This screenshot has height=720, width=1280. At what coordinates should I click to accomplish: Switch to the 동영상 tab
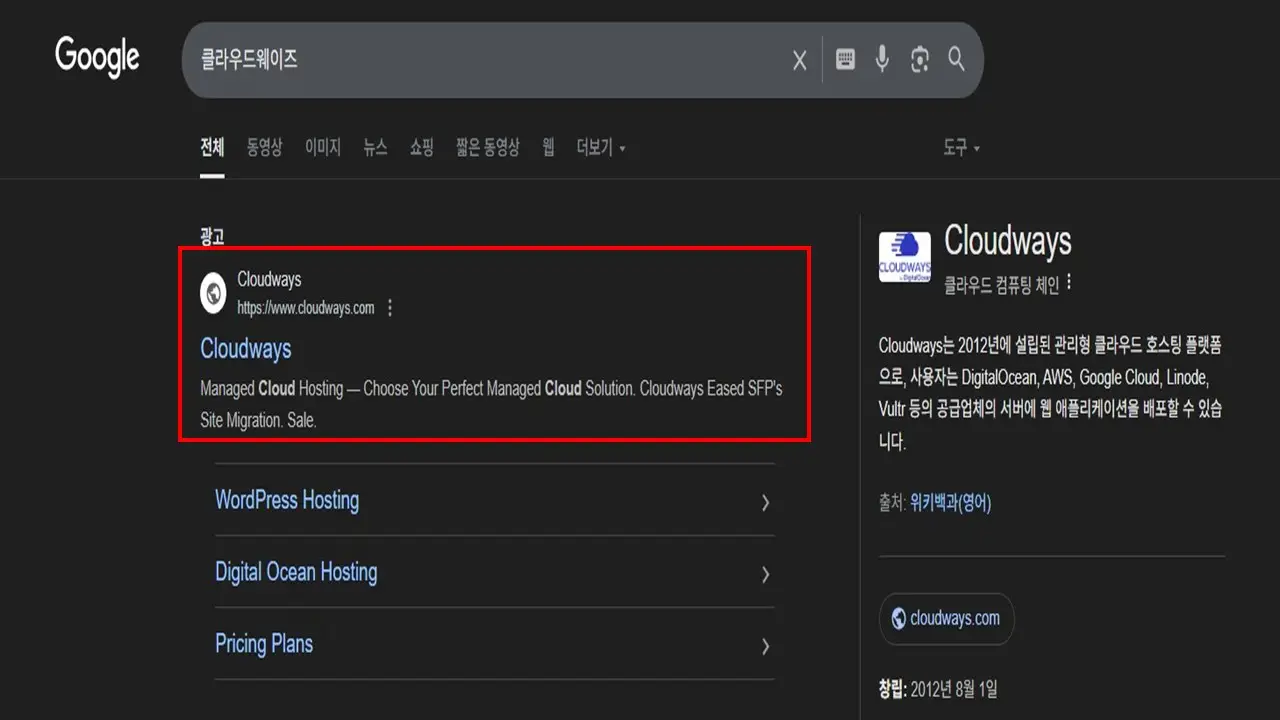coord(265,148)
